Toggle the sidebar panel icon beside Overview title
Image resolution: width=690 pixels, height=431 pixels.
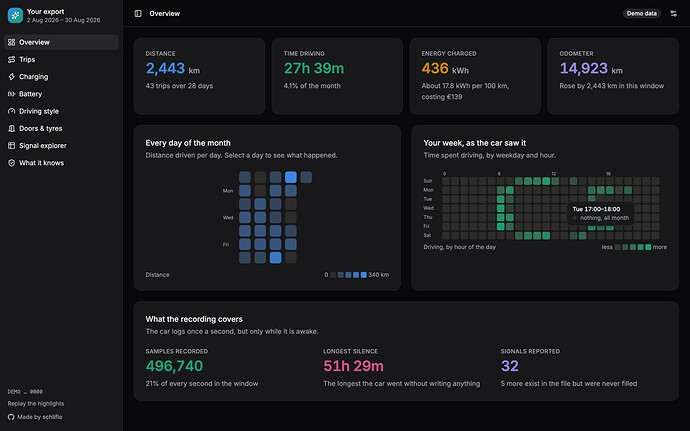(x=138, y=14)
